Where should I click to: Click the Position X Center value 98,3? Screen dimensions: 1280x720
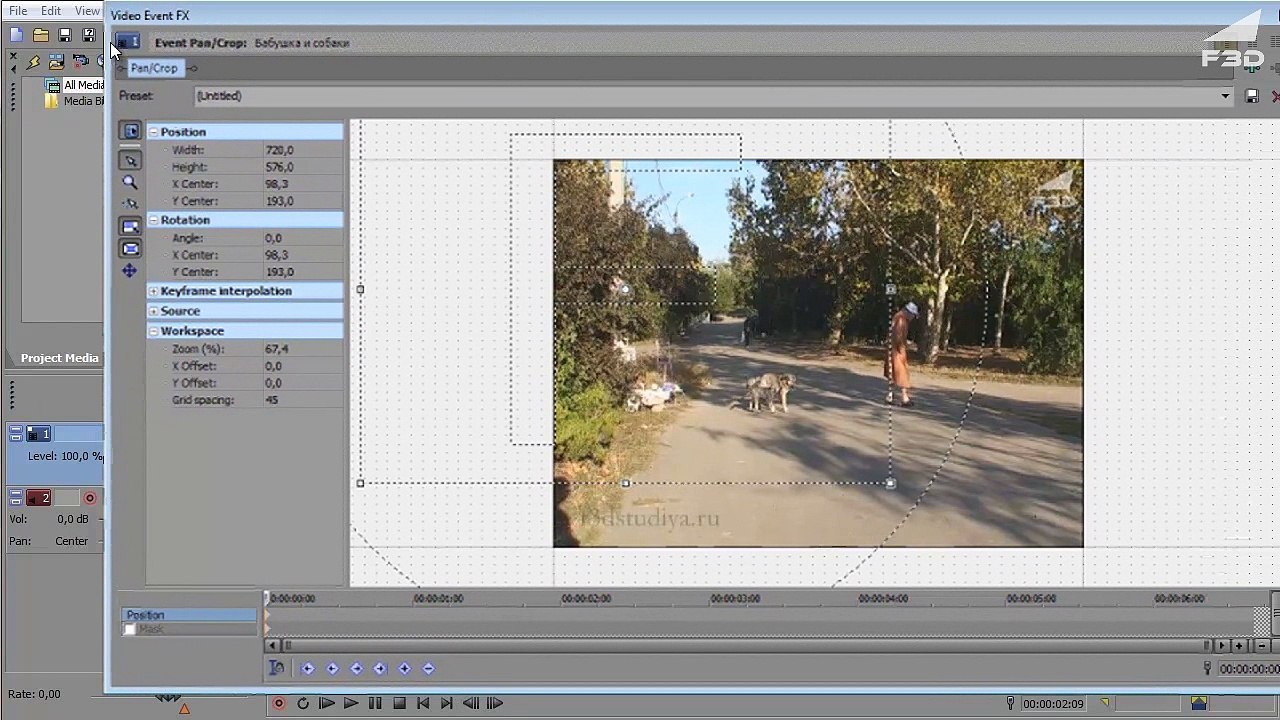point(277,184)
